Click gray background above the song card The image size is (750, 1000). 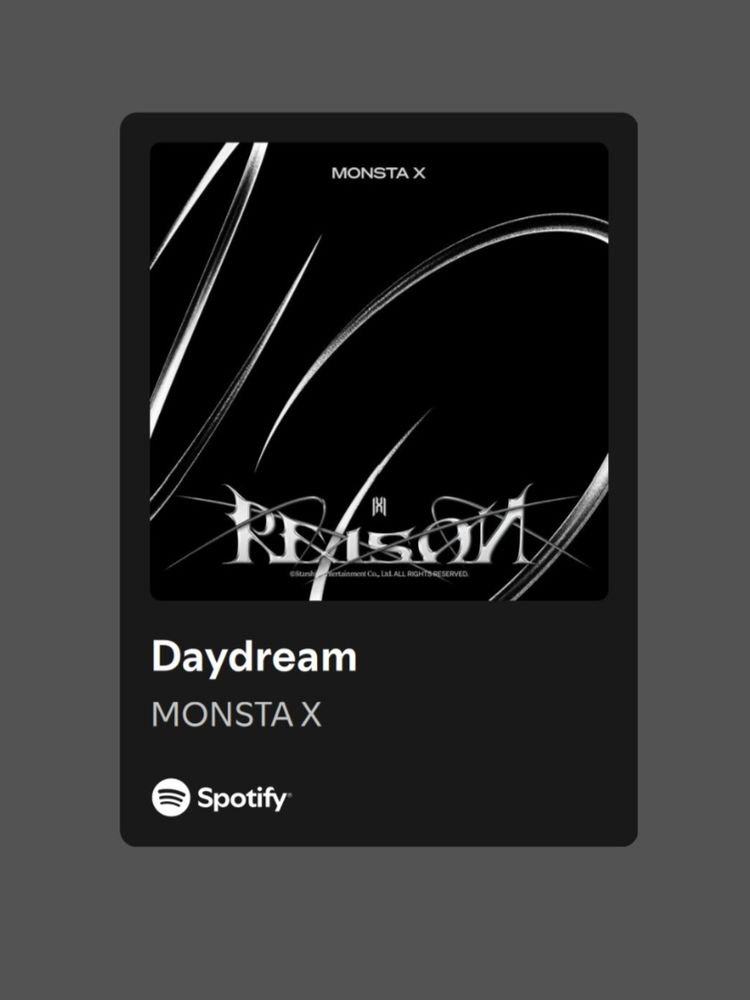(375, 56)
